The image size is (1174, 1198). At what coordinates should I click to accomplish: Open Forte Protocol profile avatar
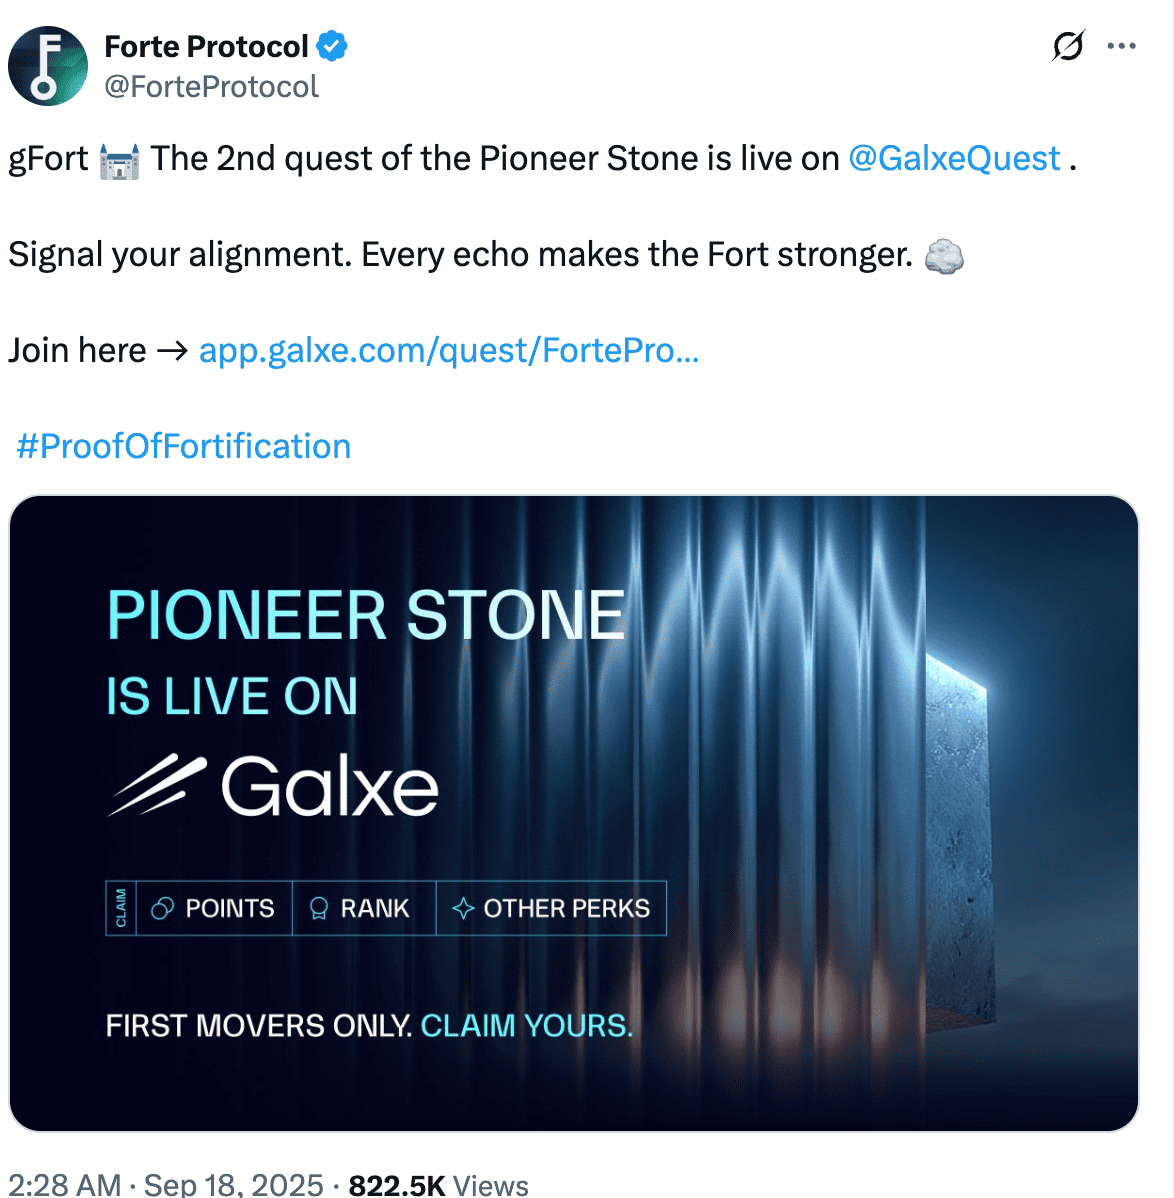coord(47,66)
